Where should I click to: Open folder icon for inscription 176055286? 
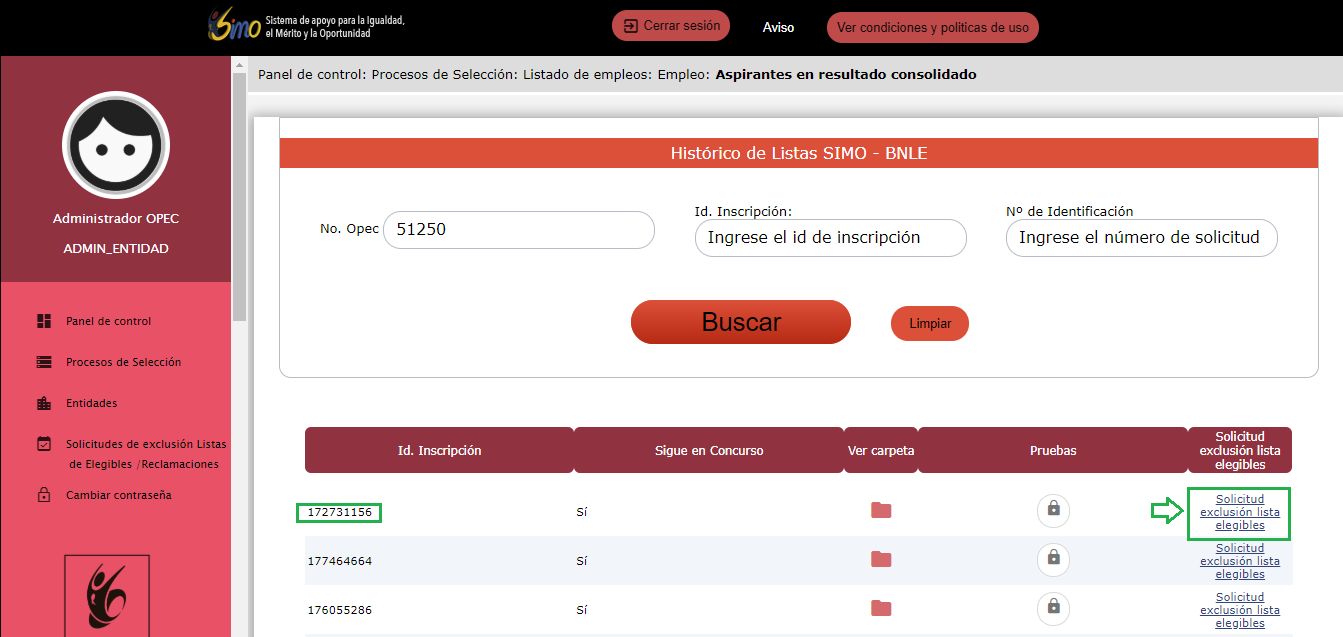click(880, 608)
